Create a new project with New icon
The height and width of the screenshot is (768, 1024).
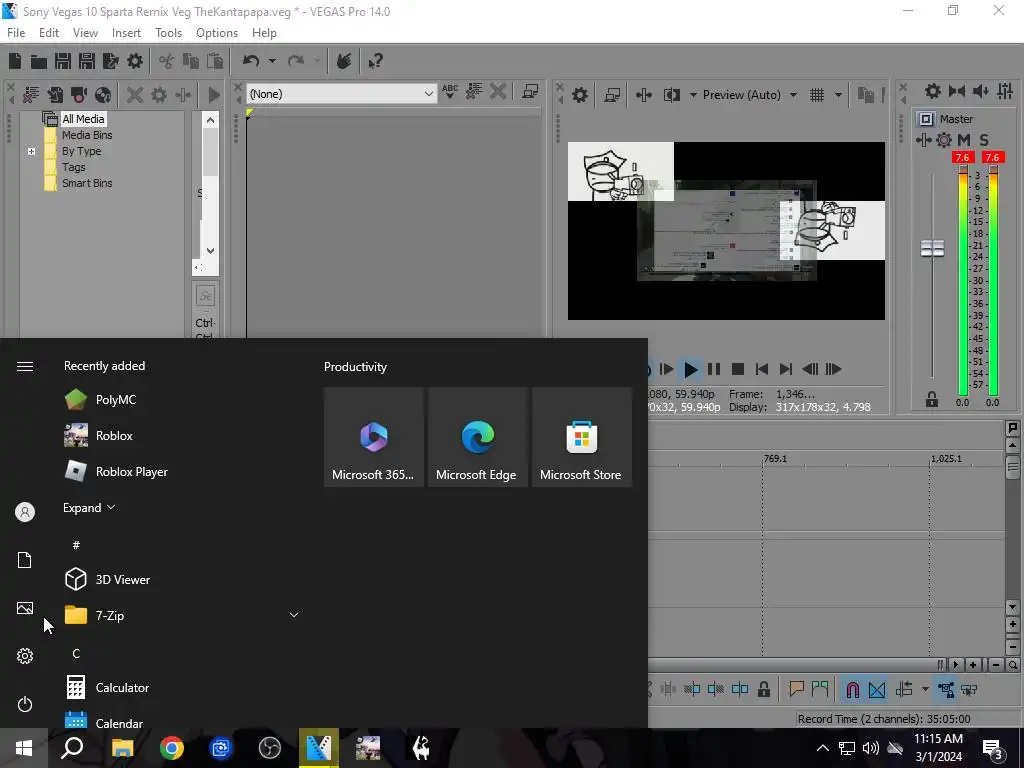(14, 61)
